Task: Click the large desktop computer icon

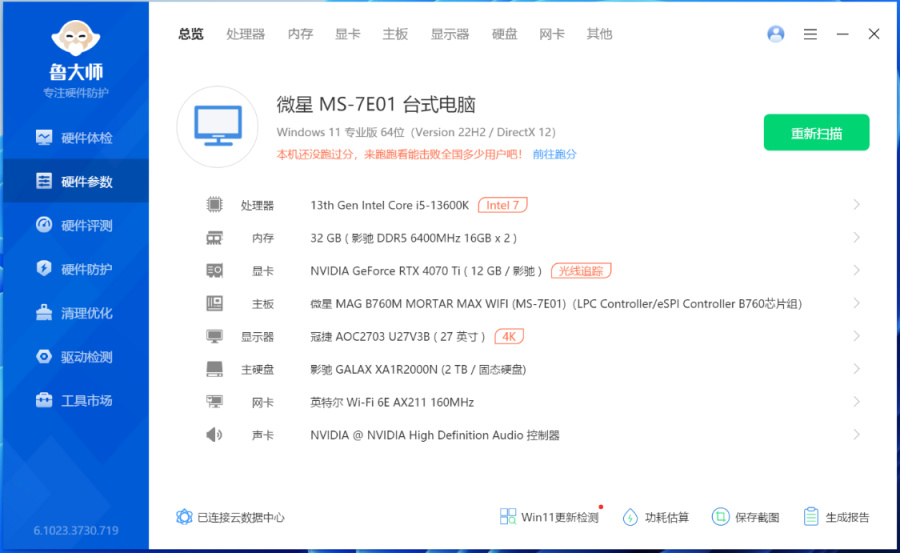Action: pyautogui.click(x=218, y=127)
